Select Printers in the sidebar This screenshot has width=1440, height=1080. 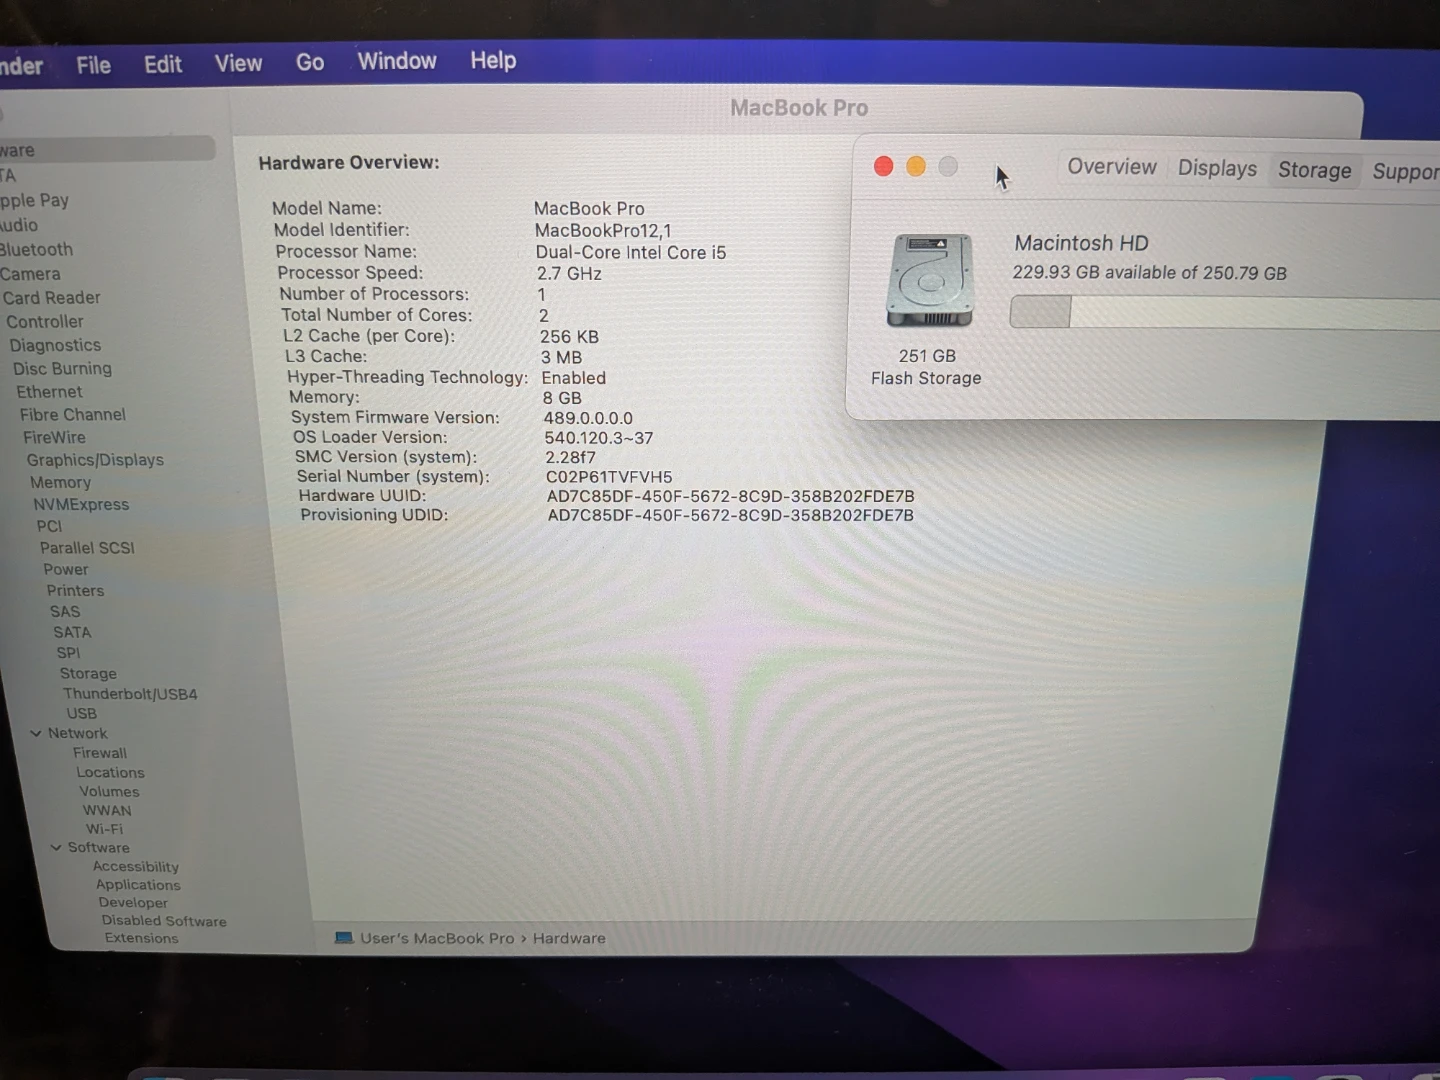75,591
